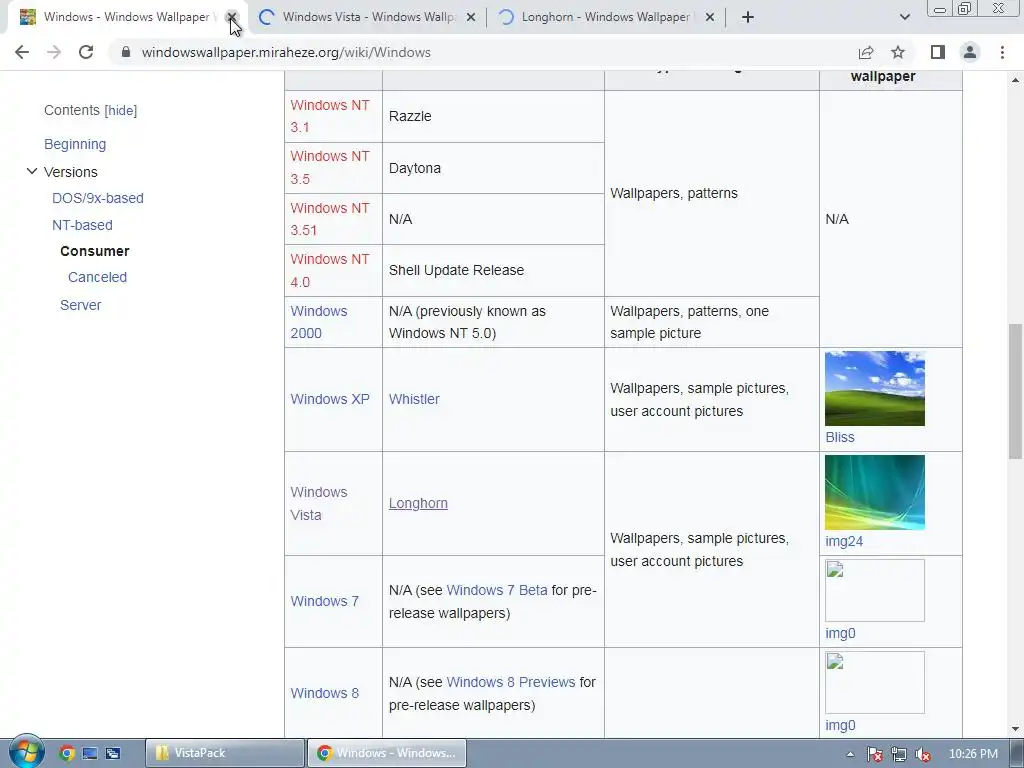1024x768 pixels.
Task: Switch to the Longhorn tab
Action: (x=605, y=17)
